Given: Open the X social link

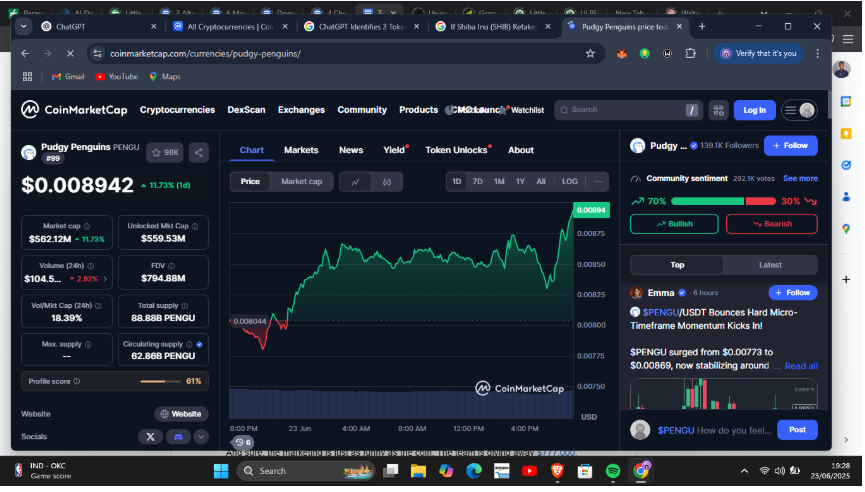Looking at the screenshot, I should coord(150,437).
